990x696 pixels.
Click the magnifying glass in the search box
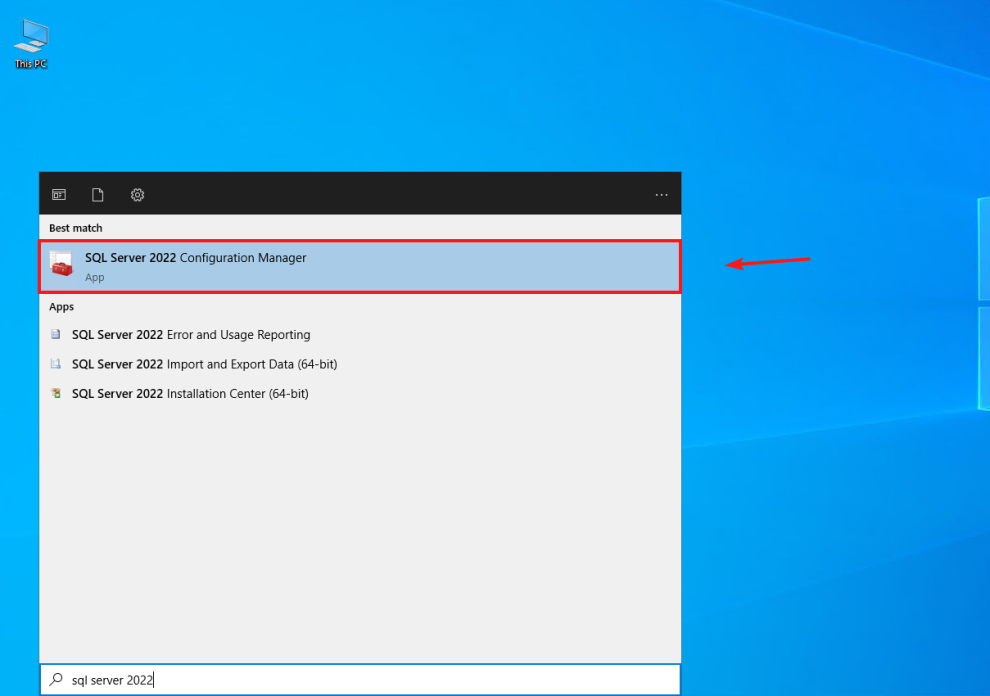coord(60,679)
